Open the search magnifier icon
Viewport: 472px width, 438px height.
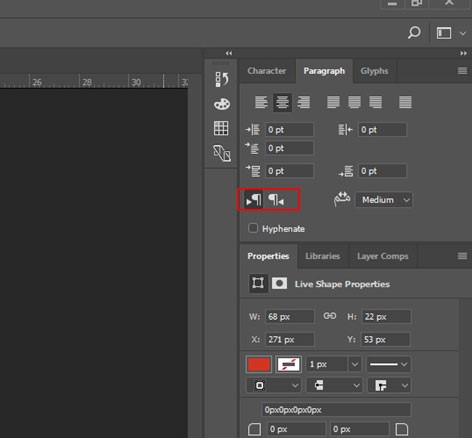(414, 33)
